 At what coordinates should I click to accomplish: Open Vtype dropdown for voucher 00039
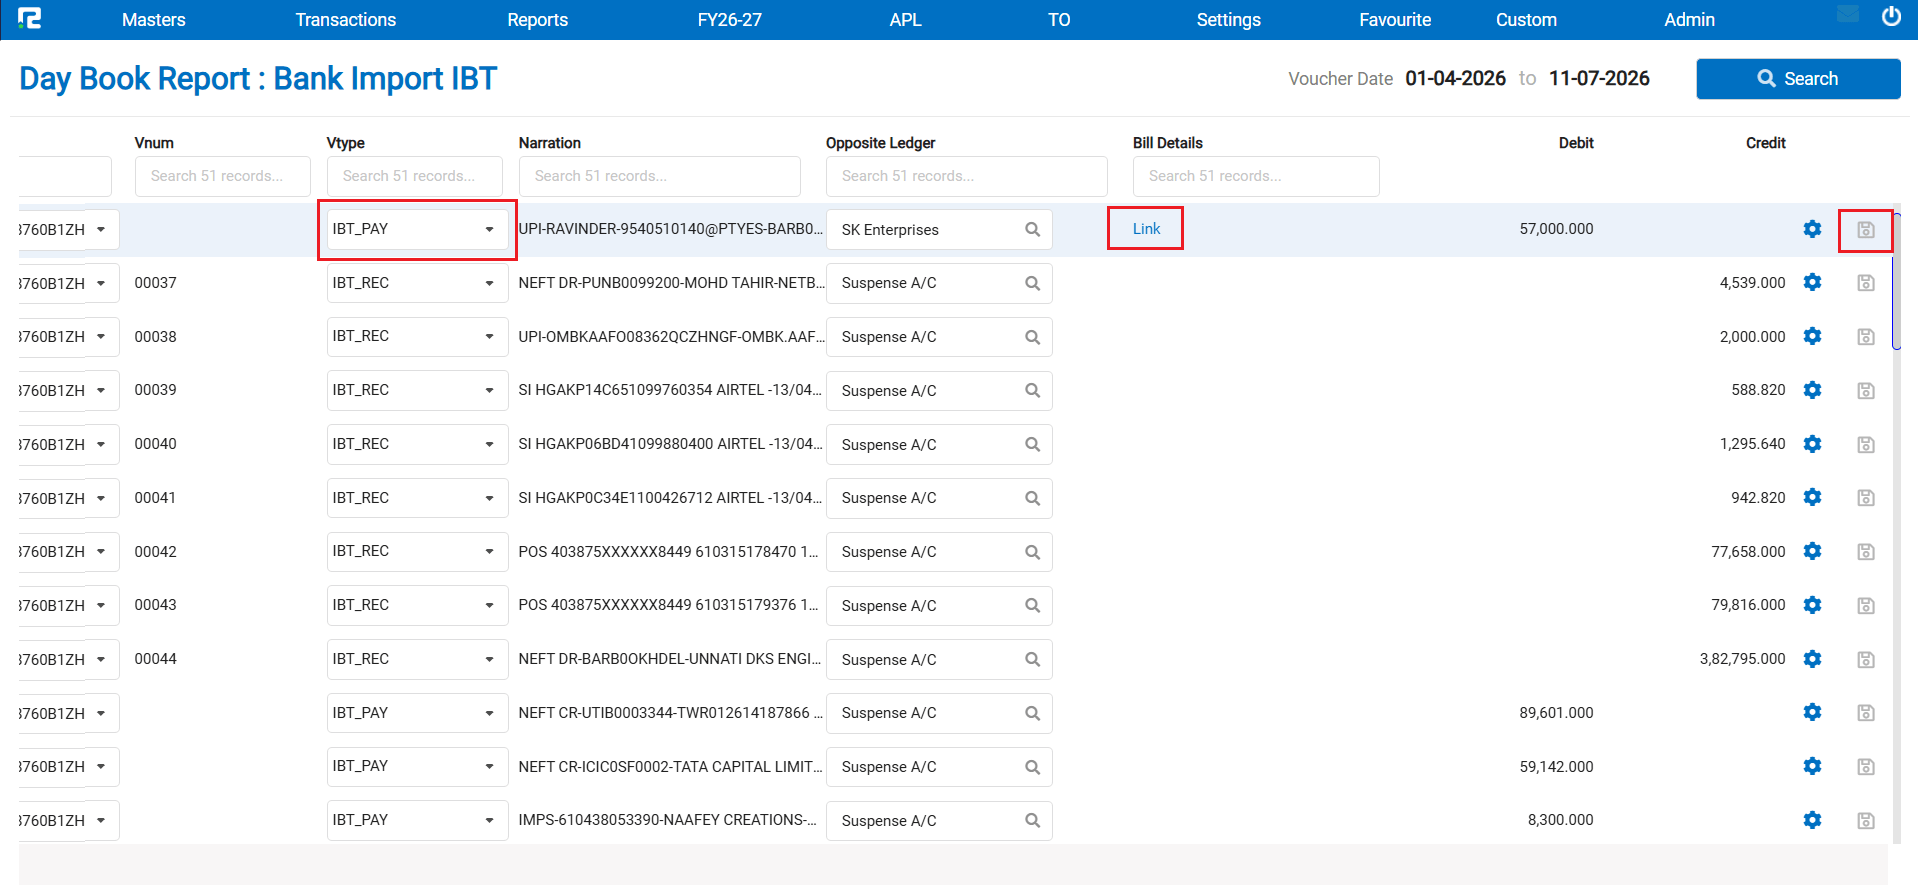pyautogui.click(x=417, y=390)
